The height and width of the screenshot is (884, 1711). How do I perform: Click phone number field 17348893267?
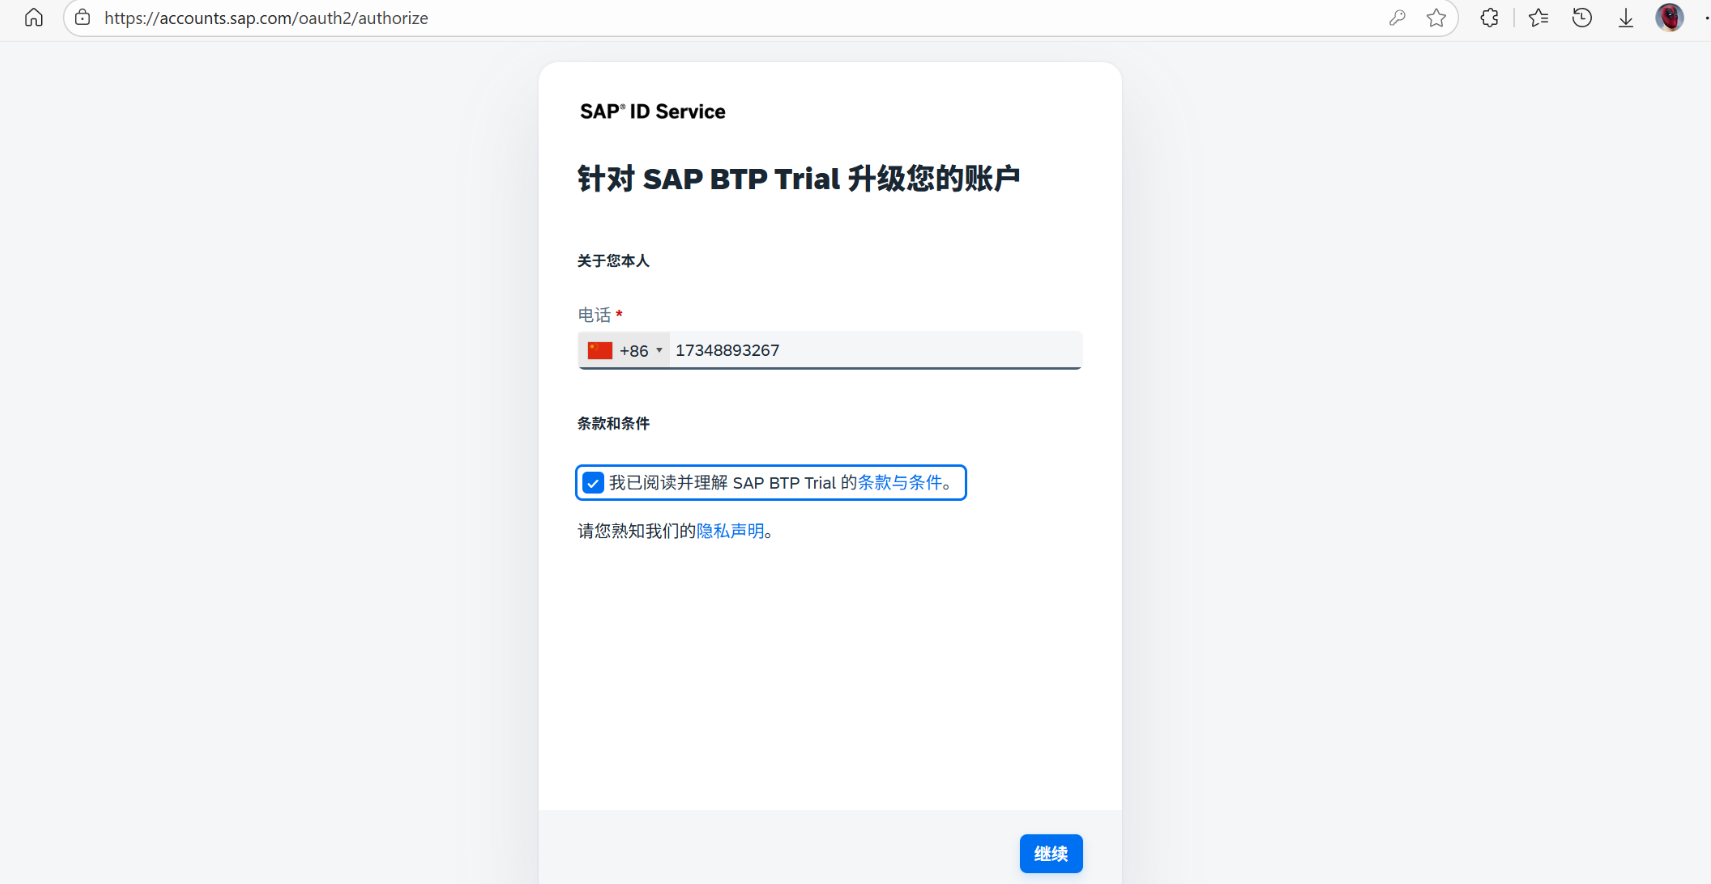click(875, 350)
